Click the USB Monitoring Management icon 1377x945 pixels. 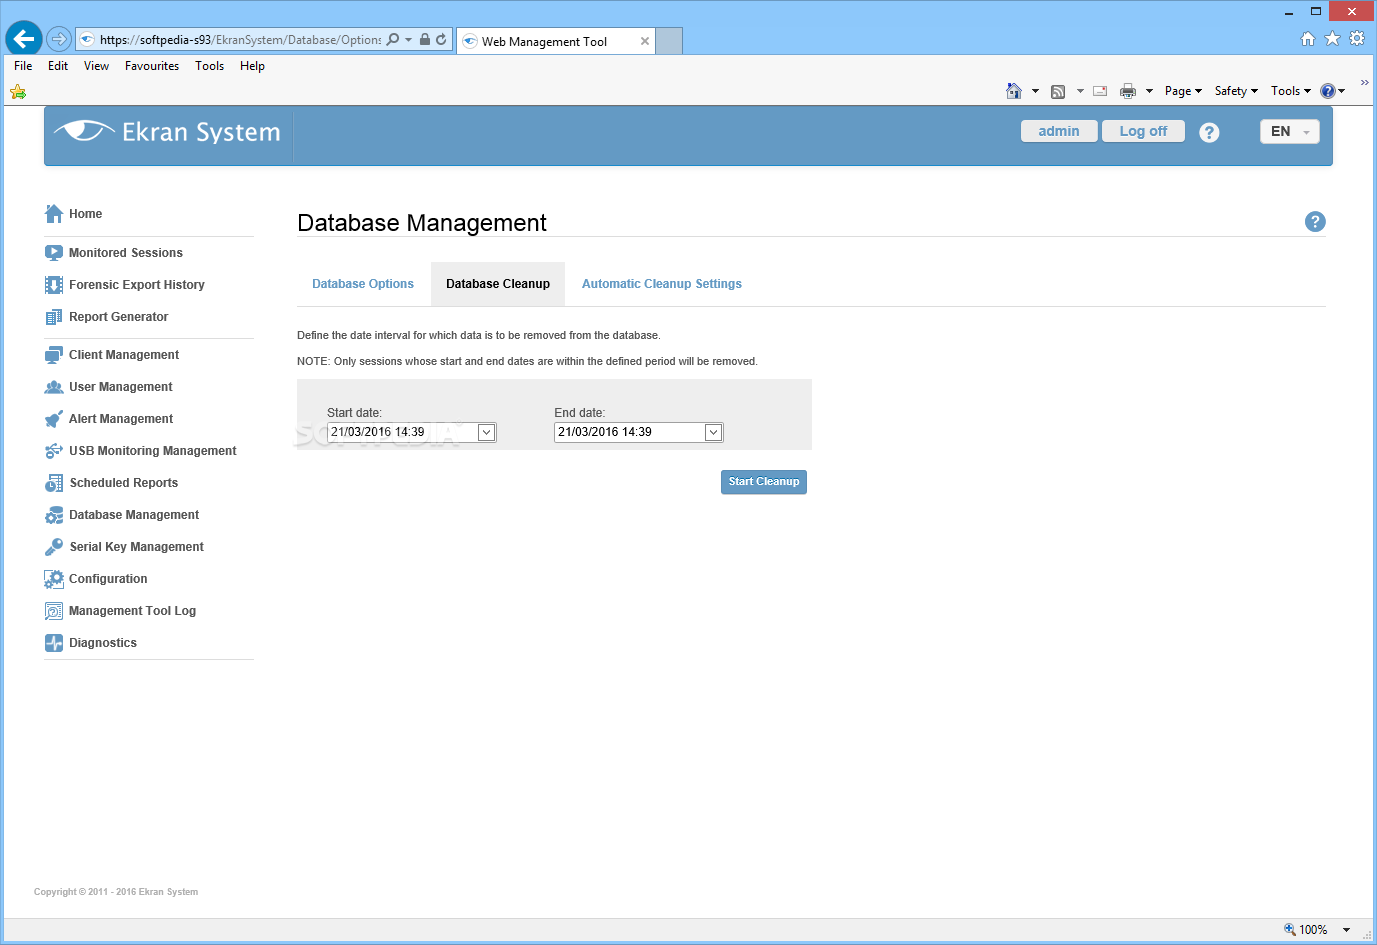pyautogui.click(x=54, y=451)
